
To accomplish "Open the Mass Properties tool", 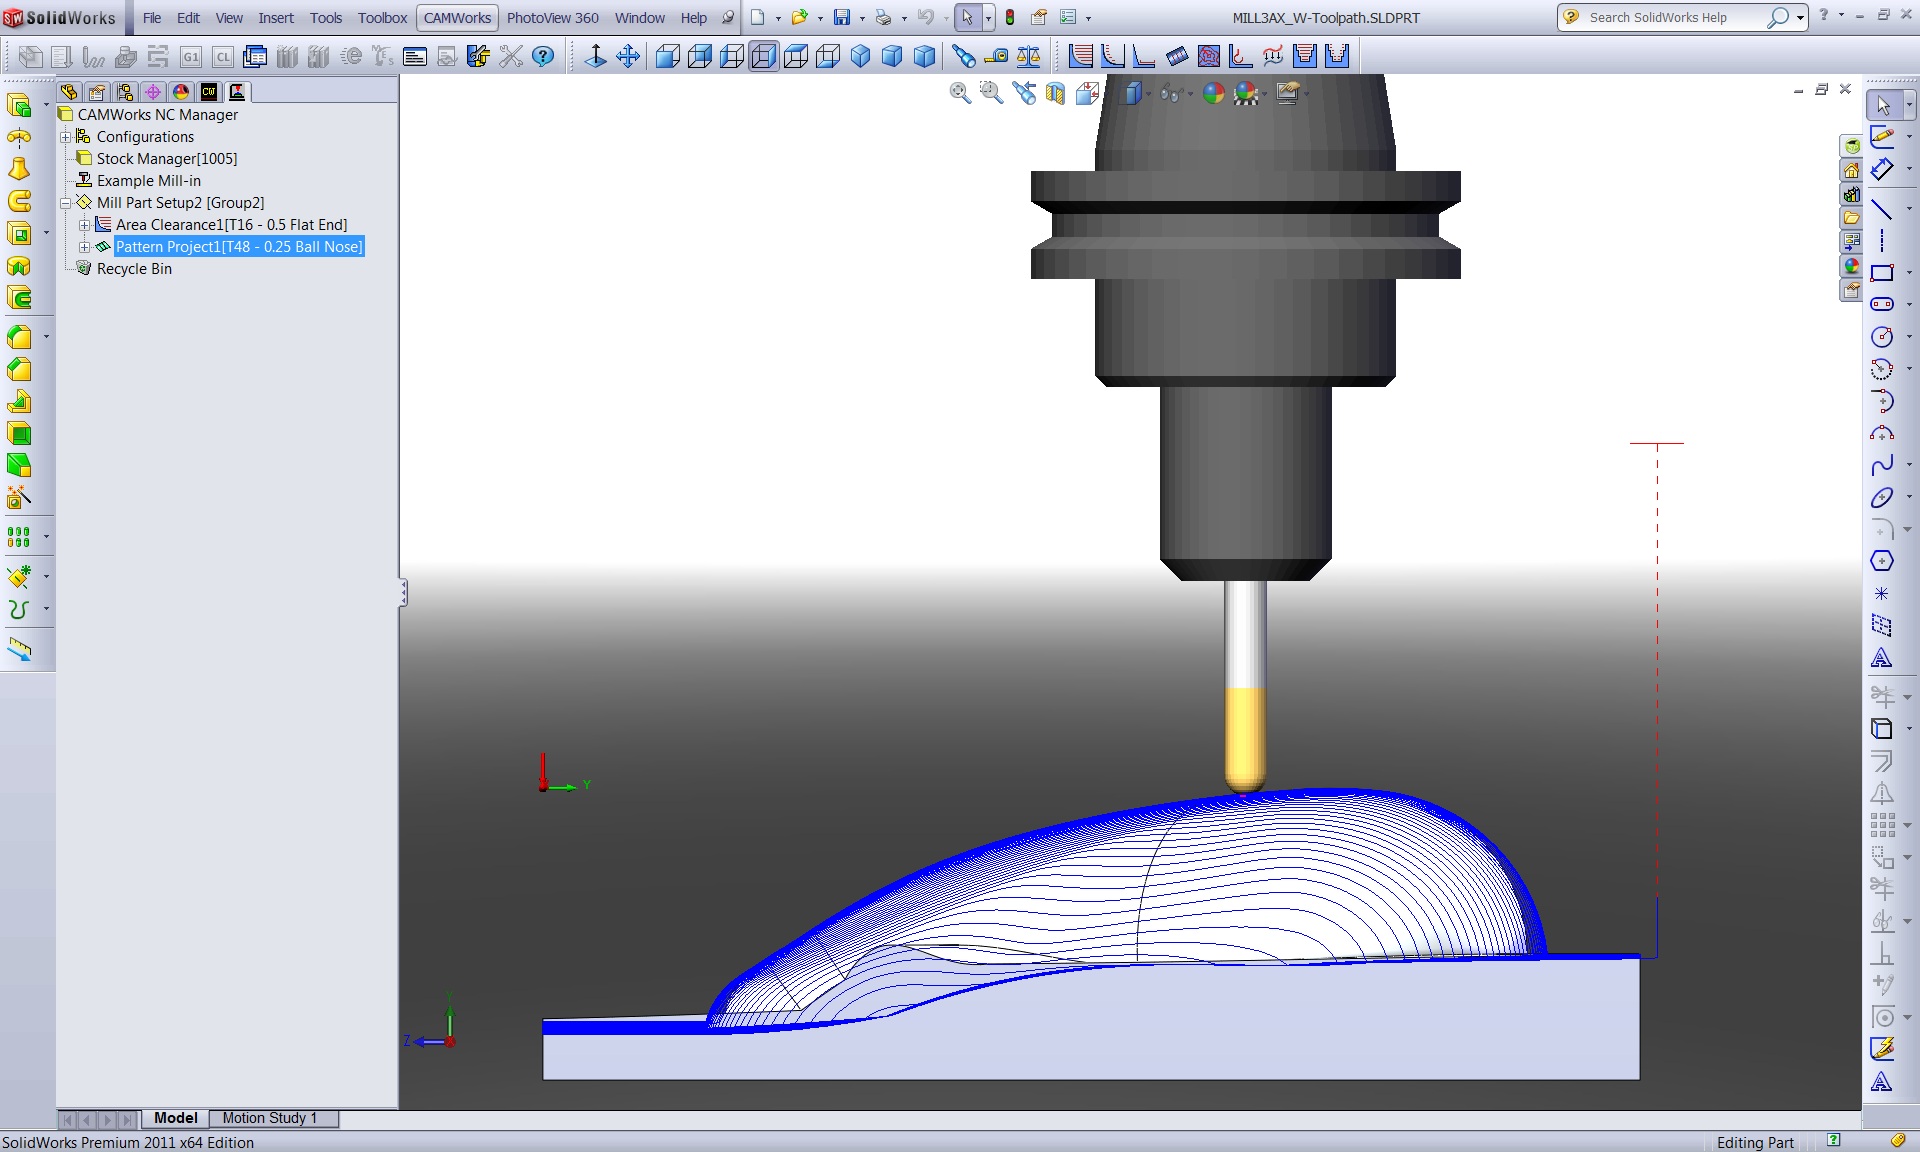I will click(1027, 57).
